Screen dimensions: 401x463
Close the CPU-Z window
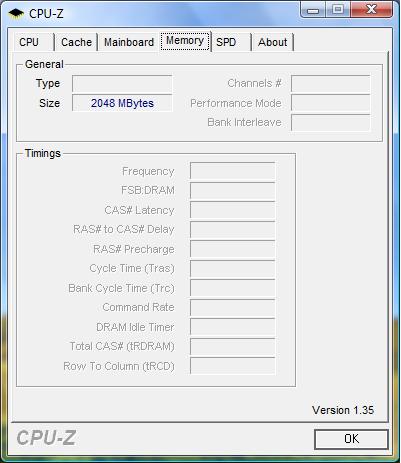pos(371,10)
